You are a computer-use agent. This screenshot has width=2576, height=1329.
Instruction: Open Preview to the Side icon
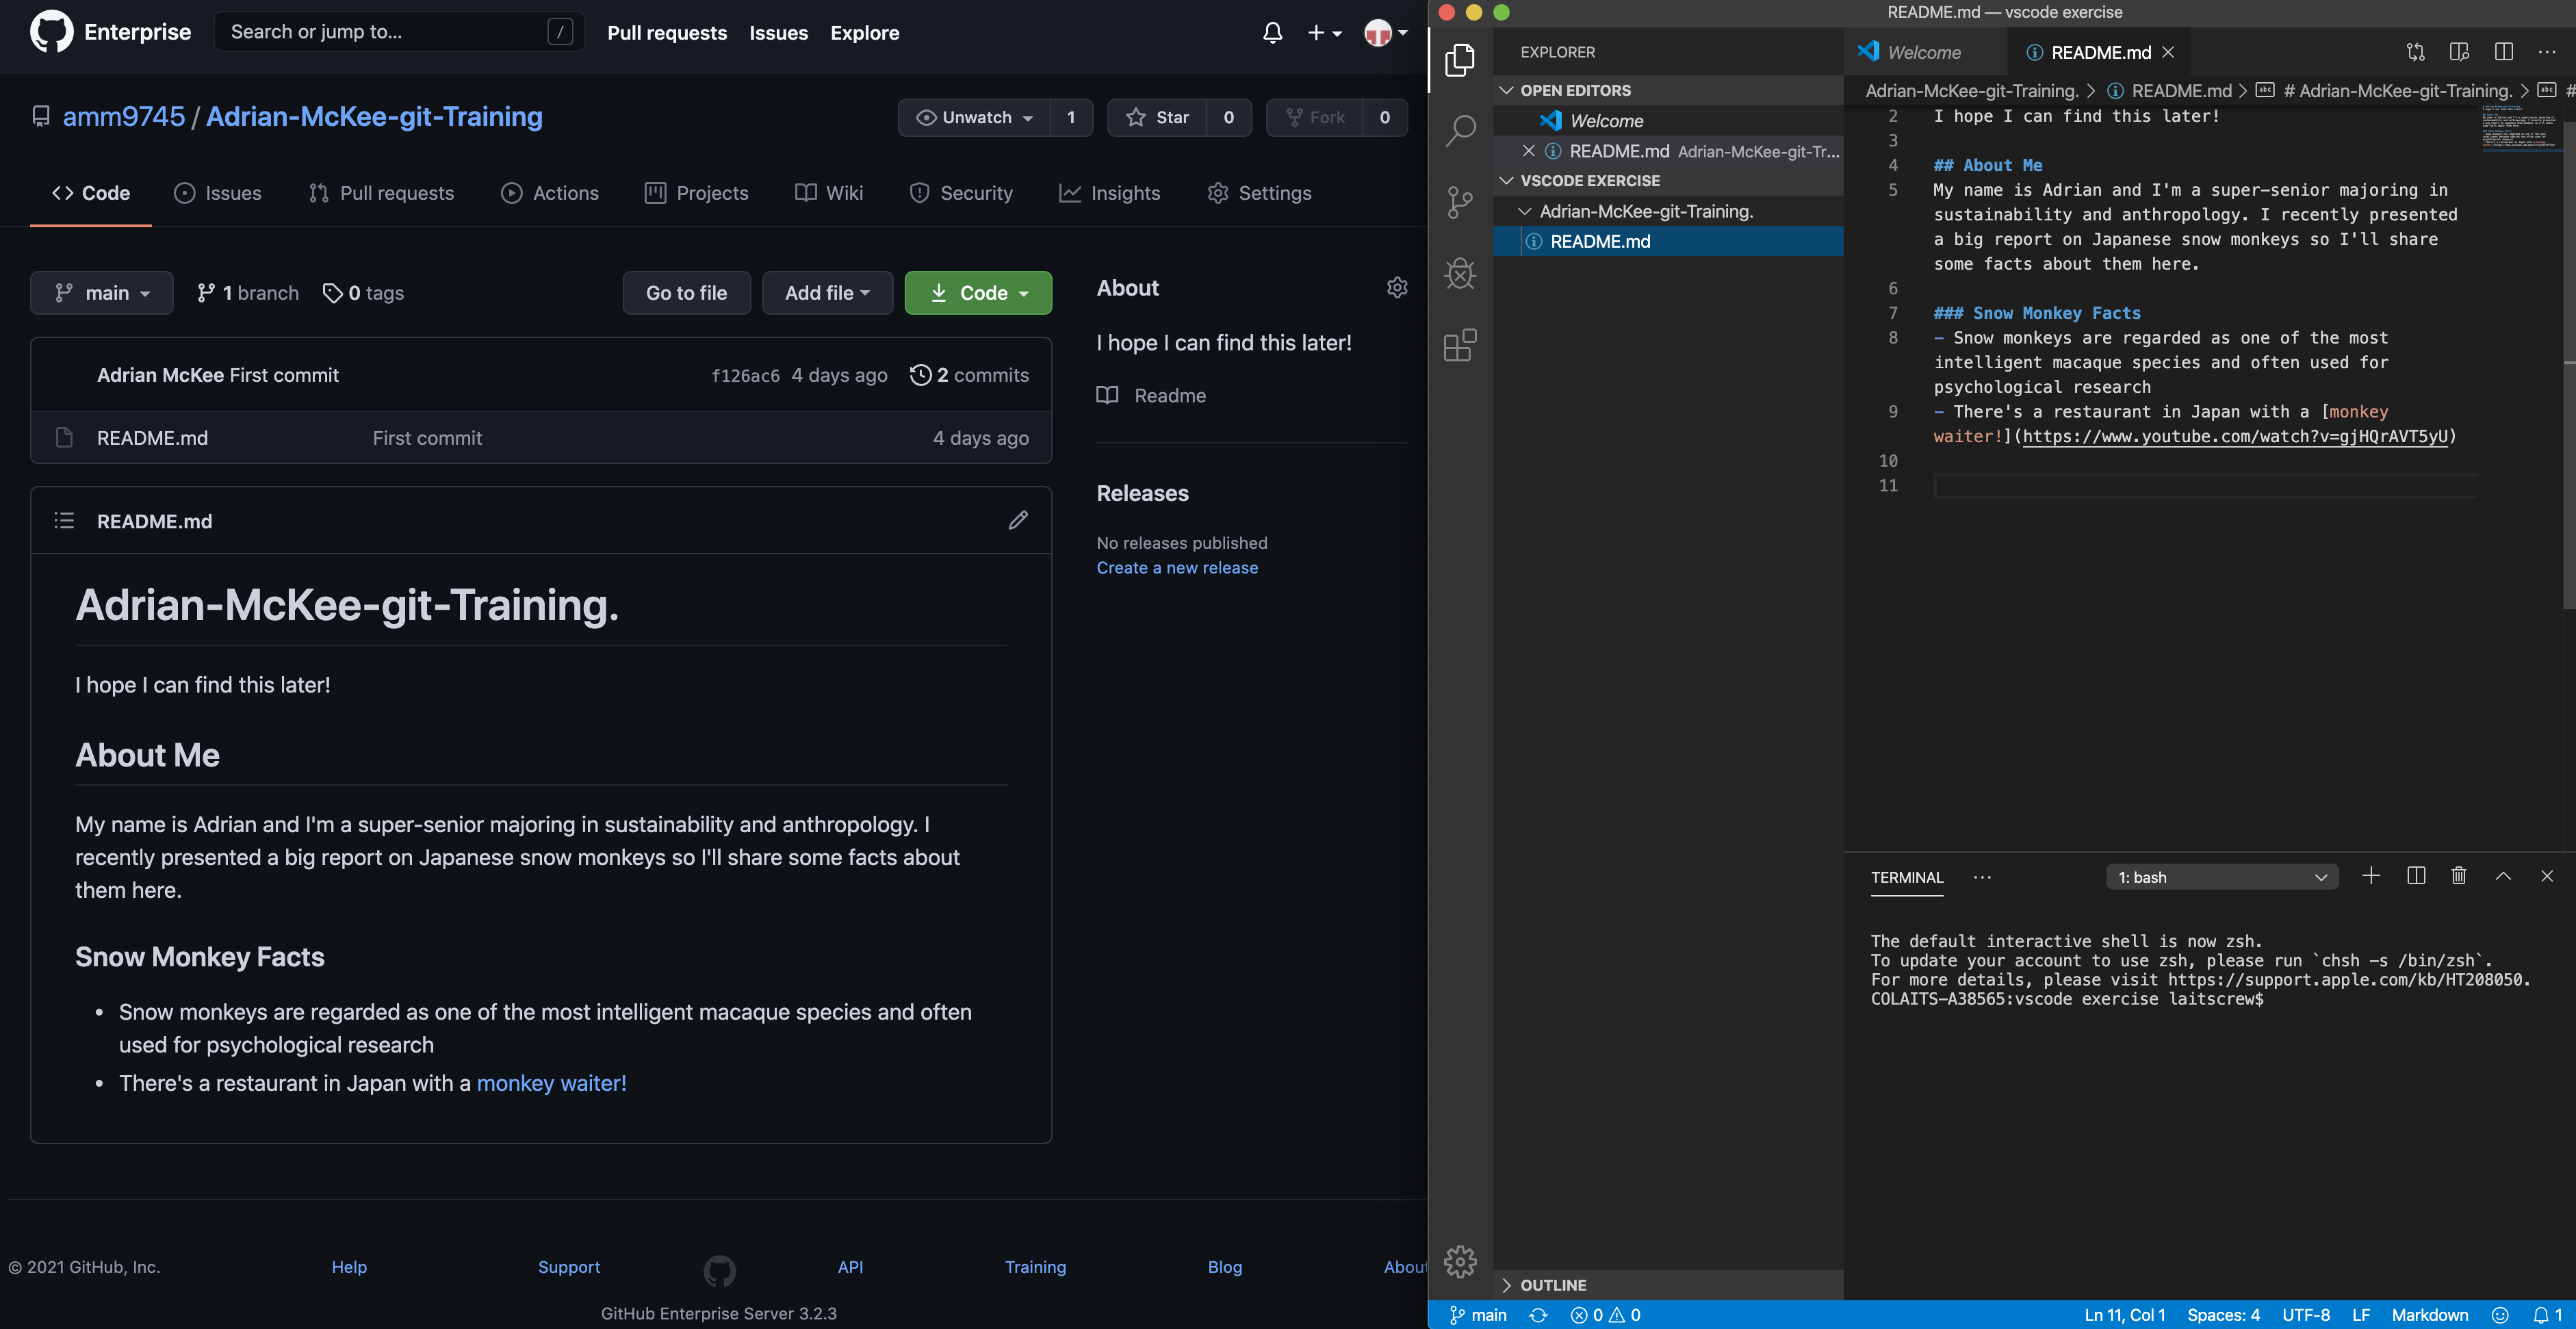tap(2459, 52)
